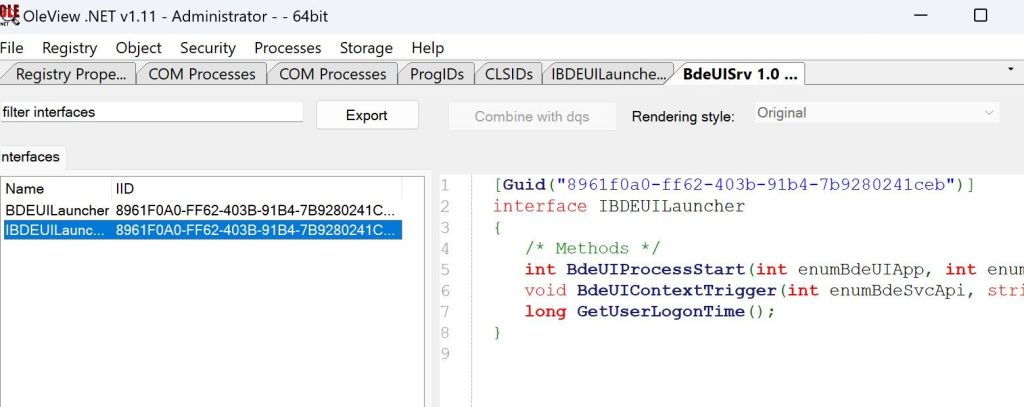This screenshot has width=1024, height=407.
Task: Switch to the Registry Properties tab
Action: point(70,74)
